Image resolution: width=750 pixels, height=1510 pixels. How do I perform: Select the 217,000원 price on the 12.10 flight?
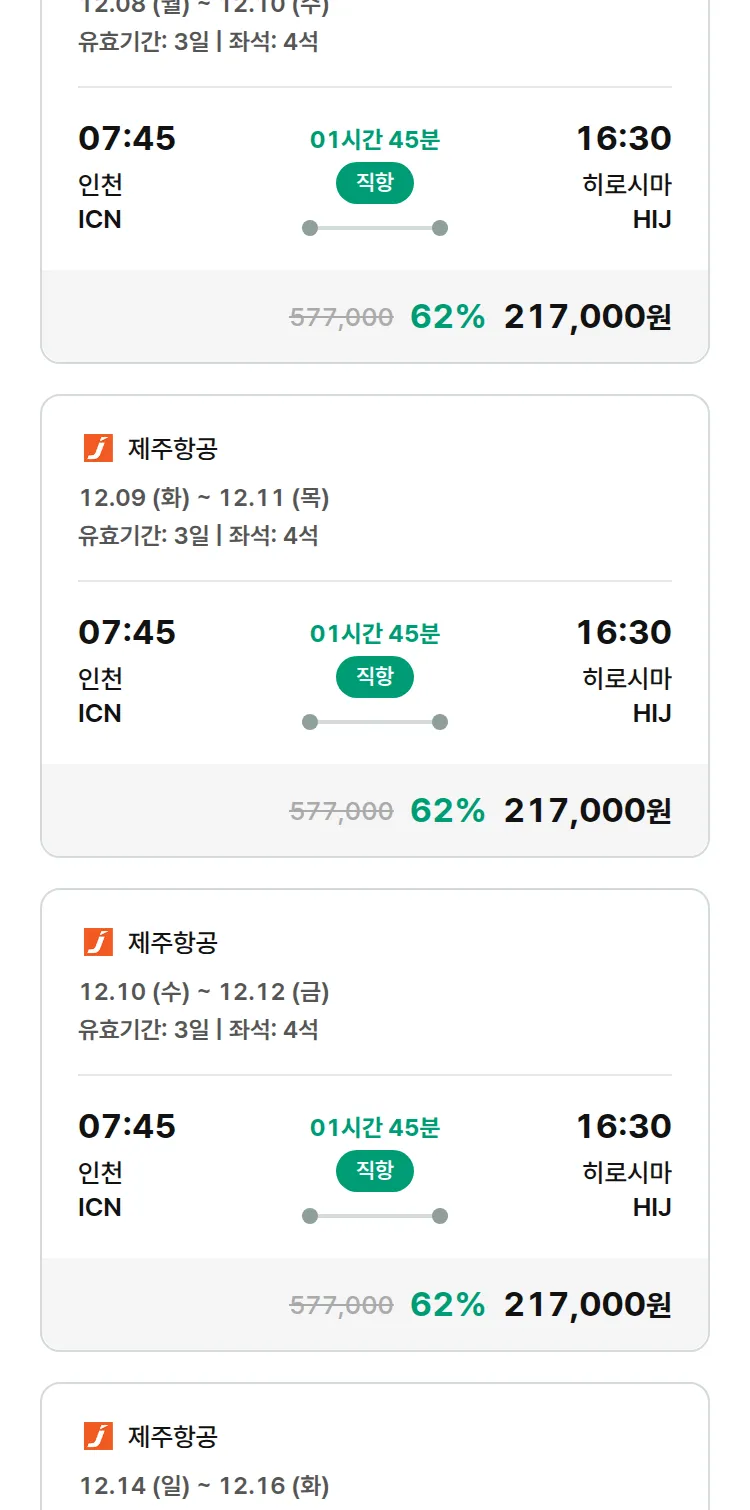tap(587, 1304)
